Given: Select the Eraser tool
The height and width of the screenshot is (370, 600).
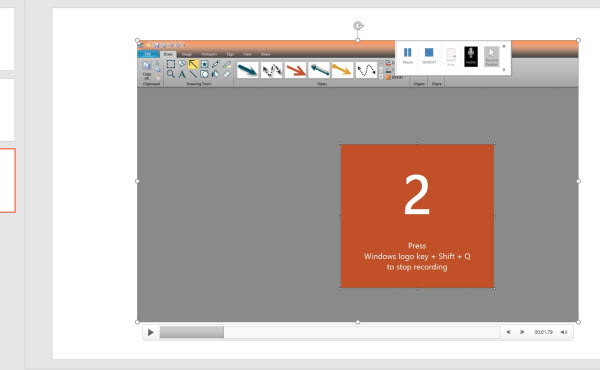Looking at the screenshot, I should [227, 74].
